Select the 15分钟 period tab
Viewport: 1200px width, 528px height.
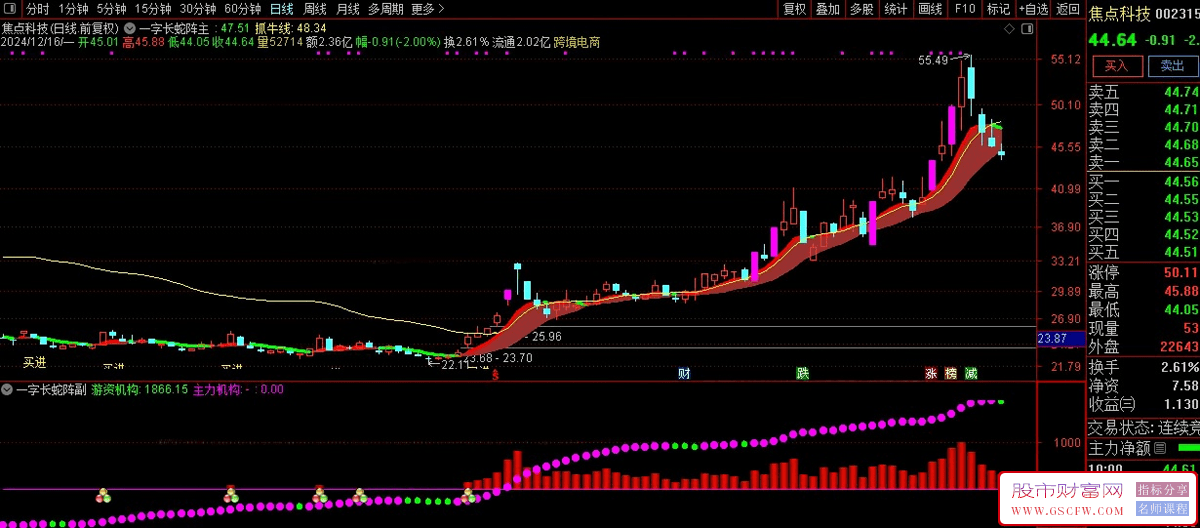pyautogui.click(x=153, y=9)
